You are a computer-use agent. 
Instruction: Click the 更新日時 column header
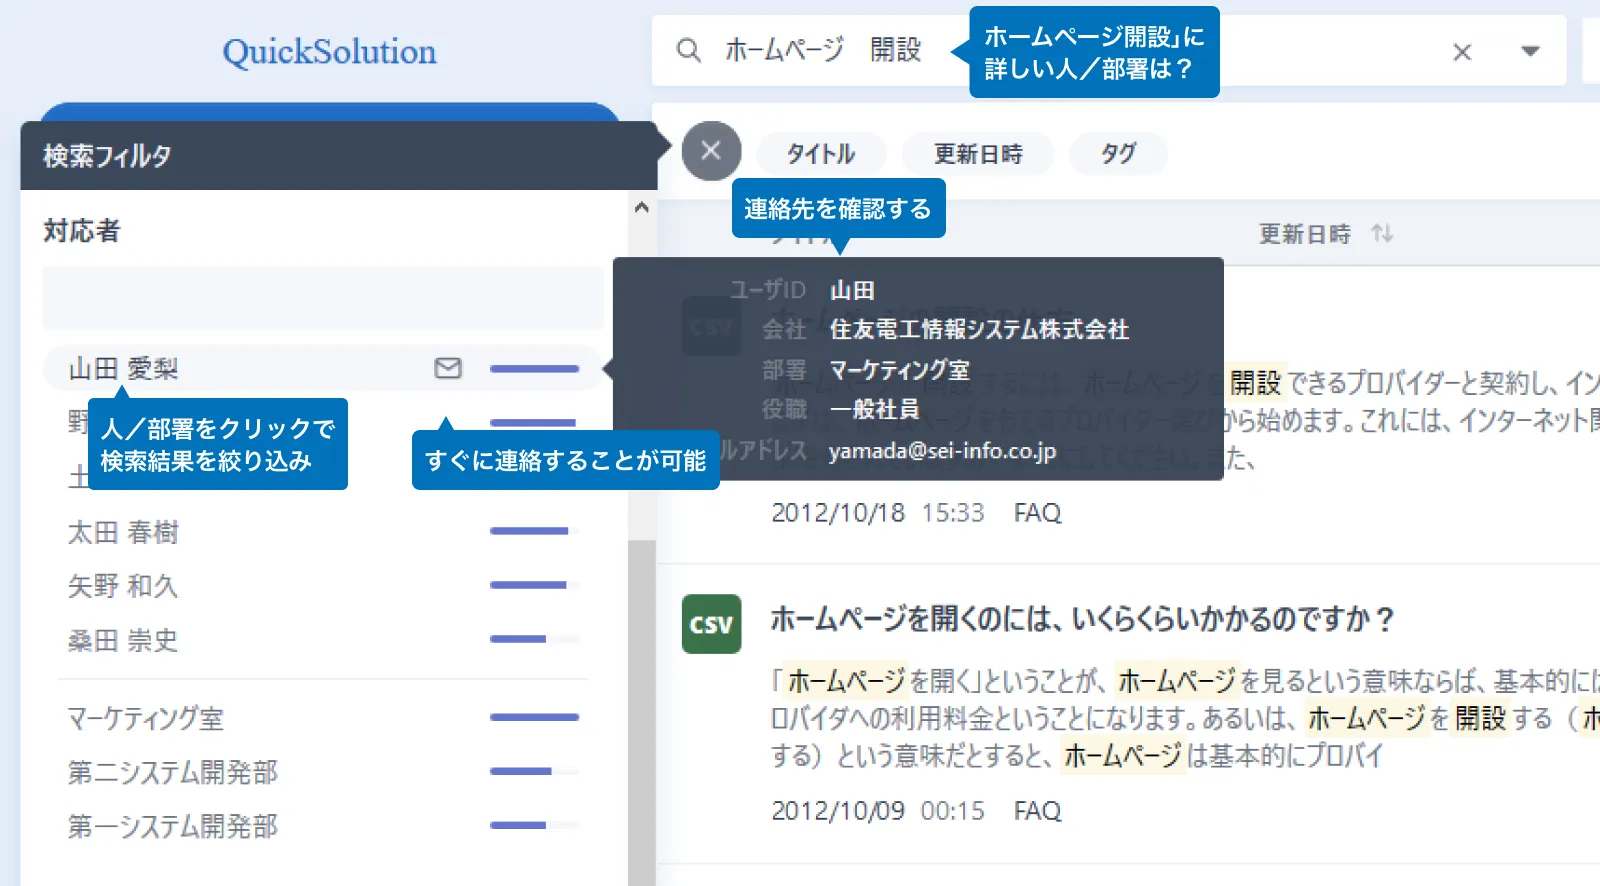(x=1304, y=234)
